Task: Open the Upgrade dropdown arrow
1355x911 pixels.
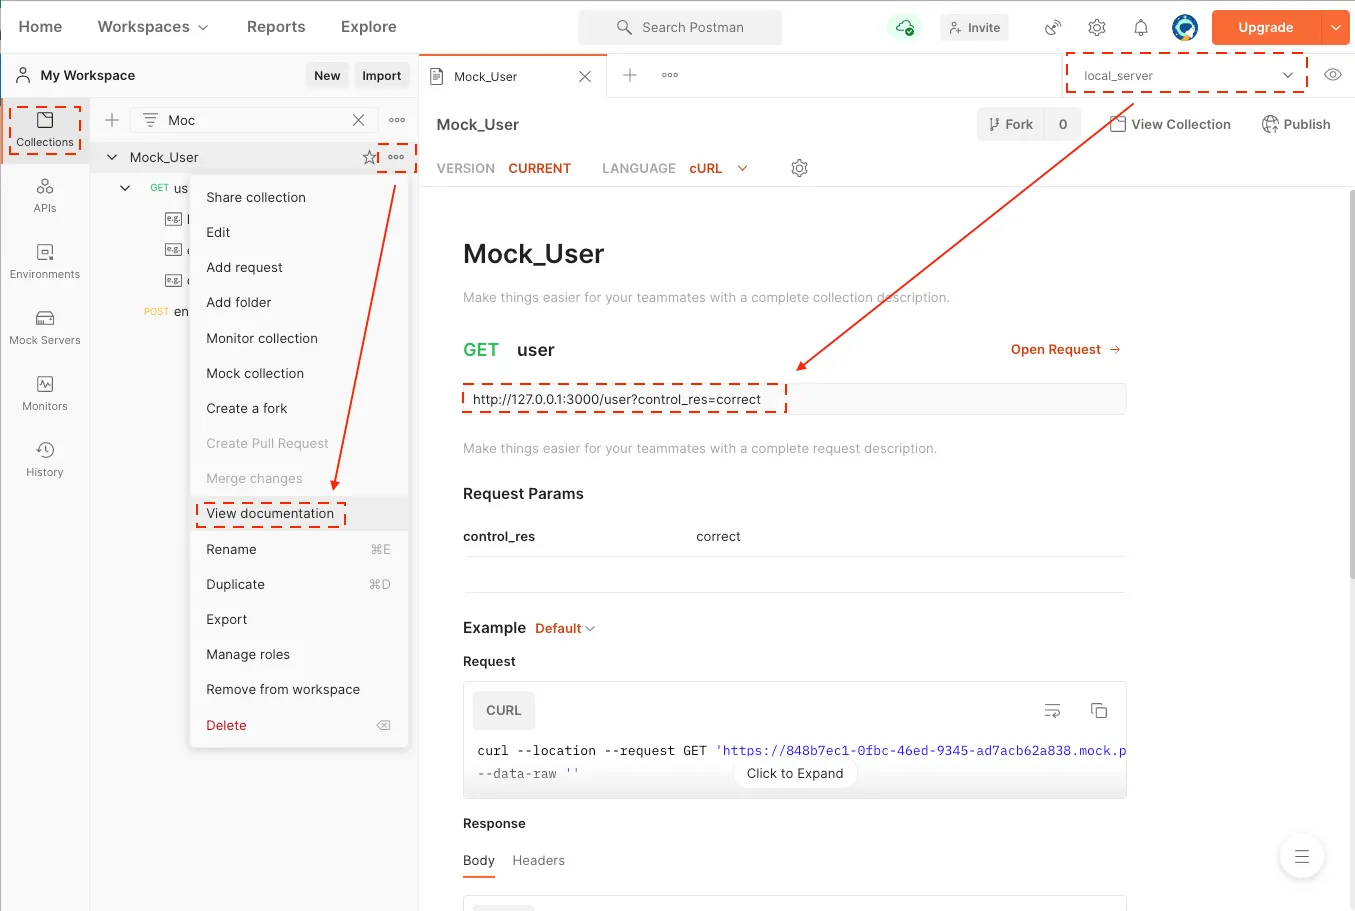Action: tap(1336, 27)
